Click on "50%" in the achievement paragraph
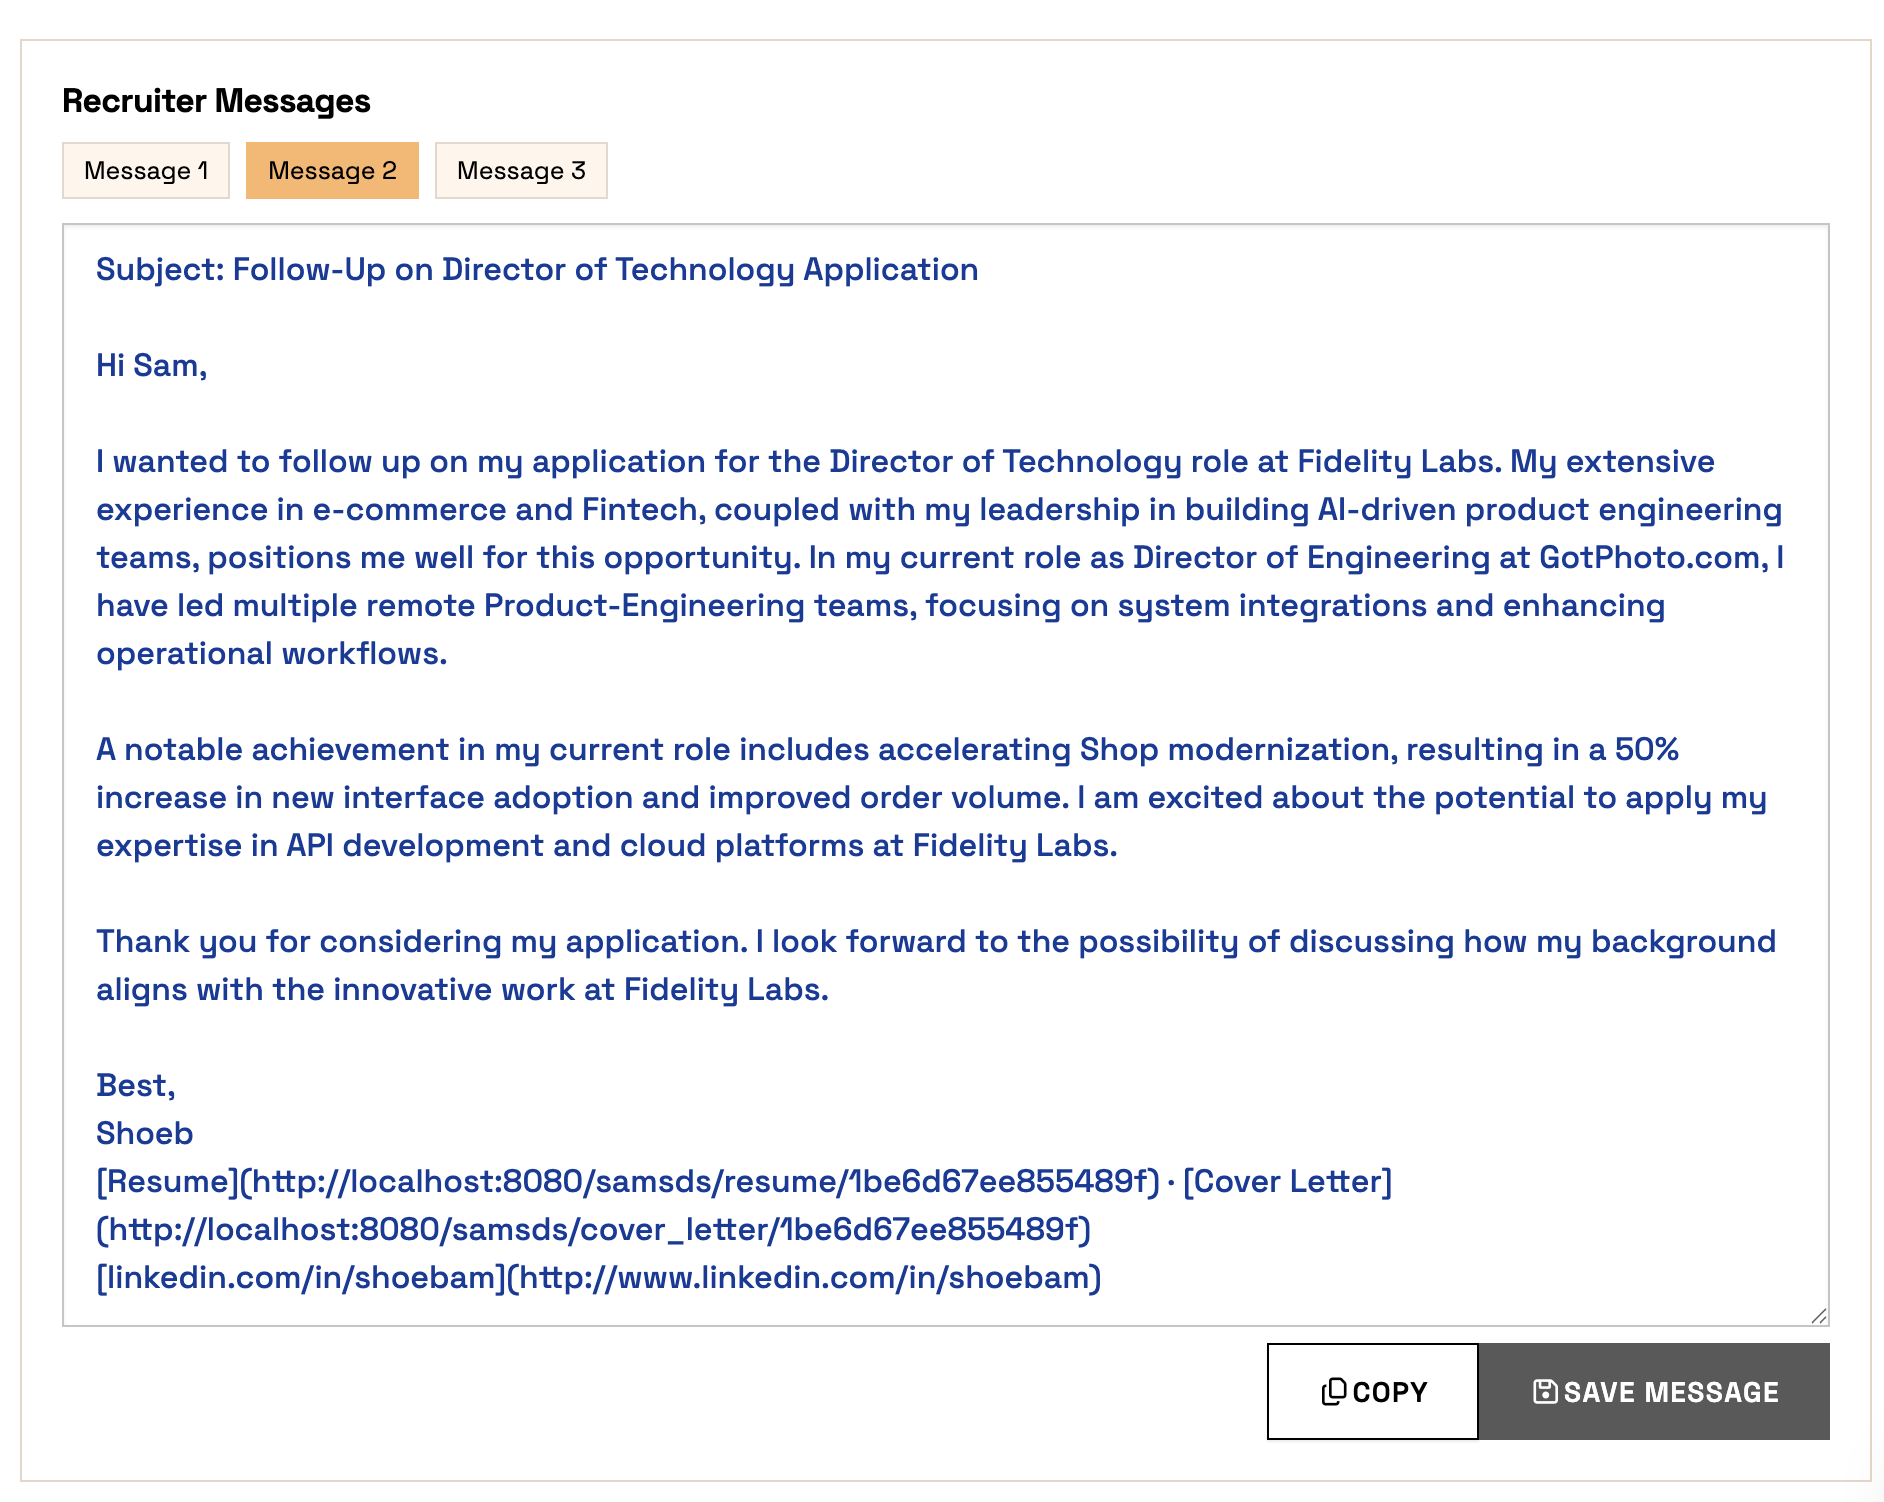This screenshot has height=1502, width=1884. click(1646, 750)
